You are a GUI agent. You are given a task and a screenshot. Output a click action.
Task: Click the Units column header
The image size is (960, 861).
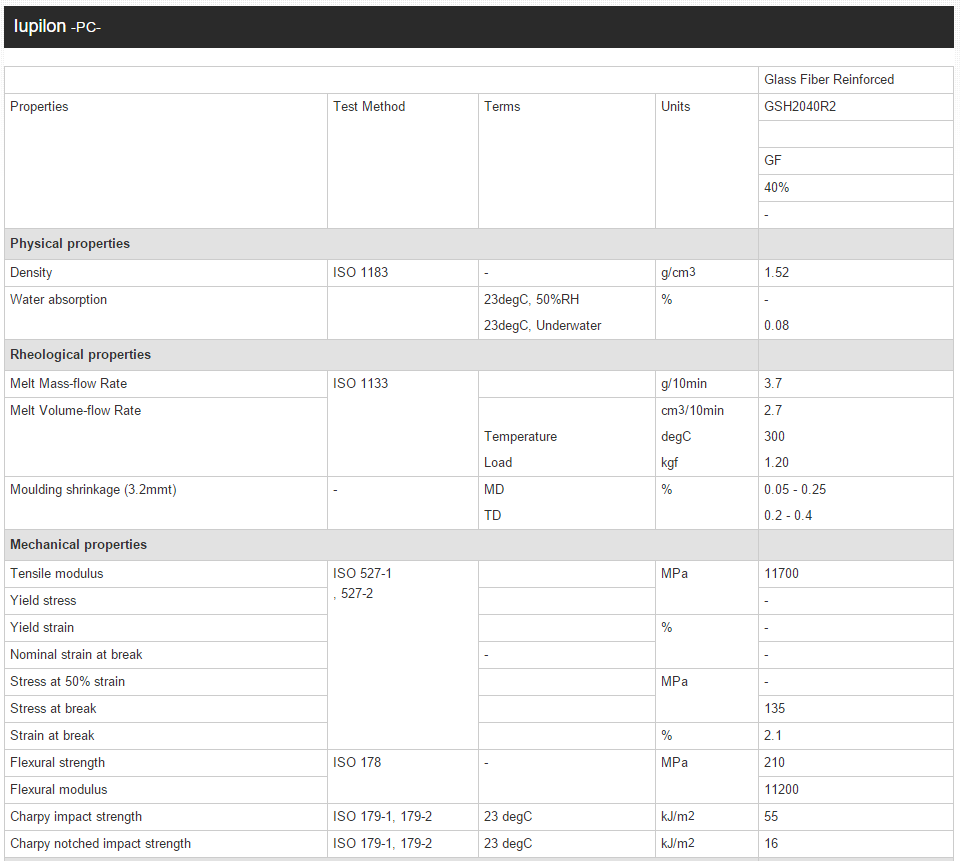tap(675, 107)
